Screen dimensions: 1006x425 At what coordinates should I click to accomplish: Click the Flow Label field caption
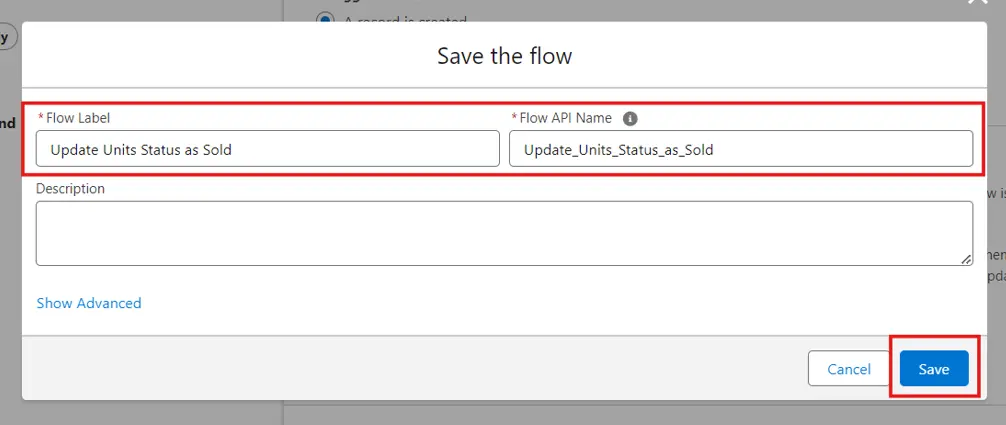click(x=78, y=118)
